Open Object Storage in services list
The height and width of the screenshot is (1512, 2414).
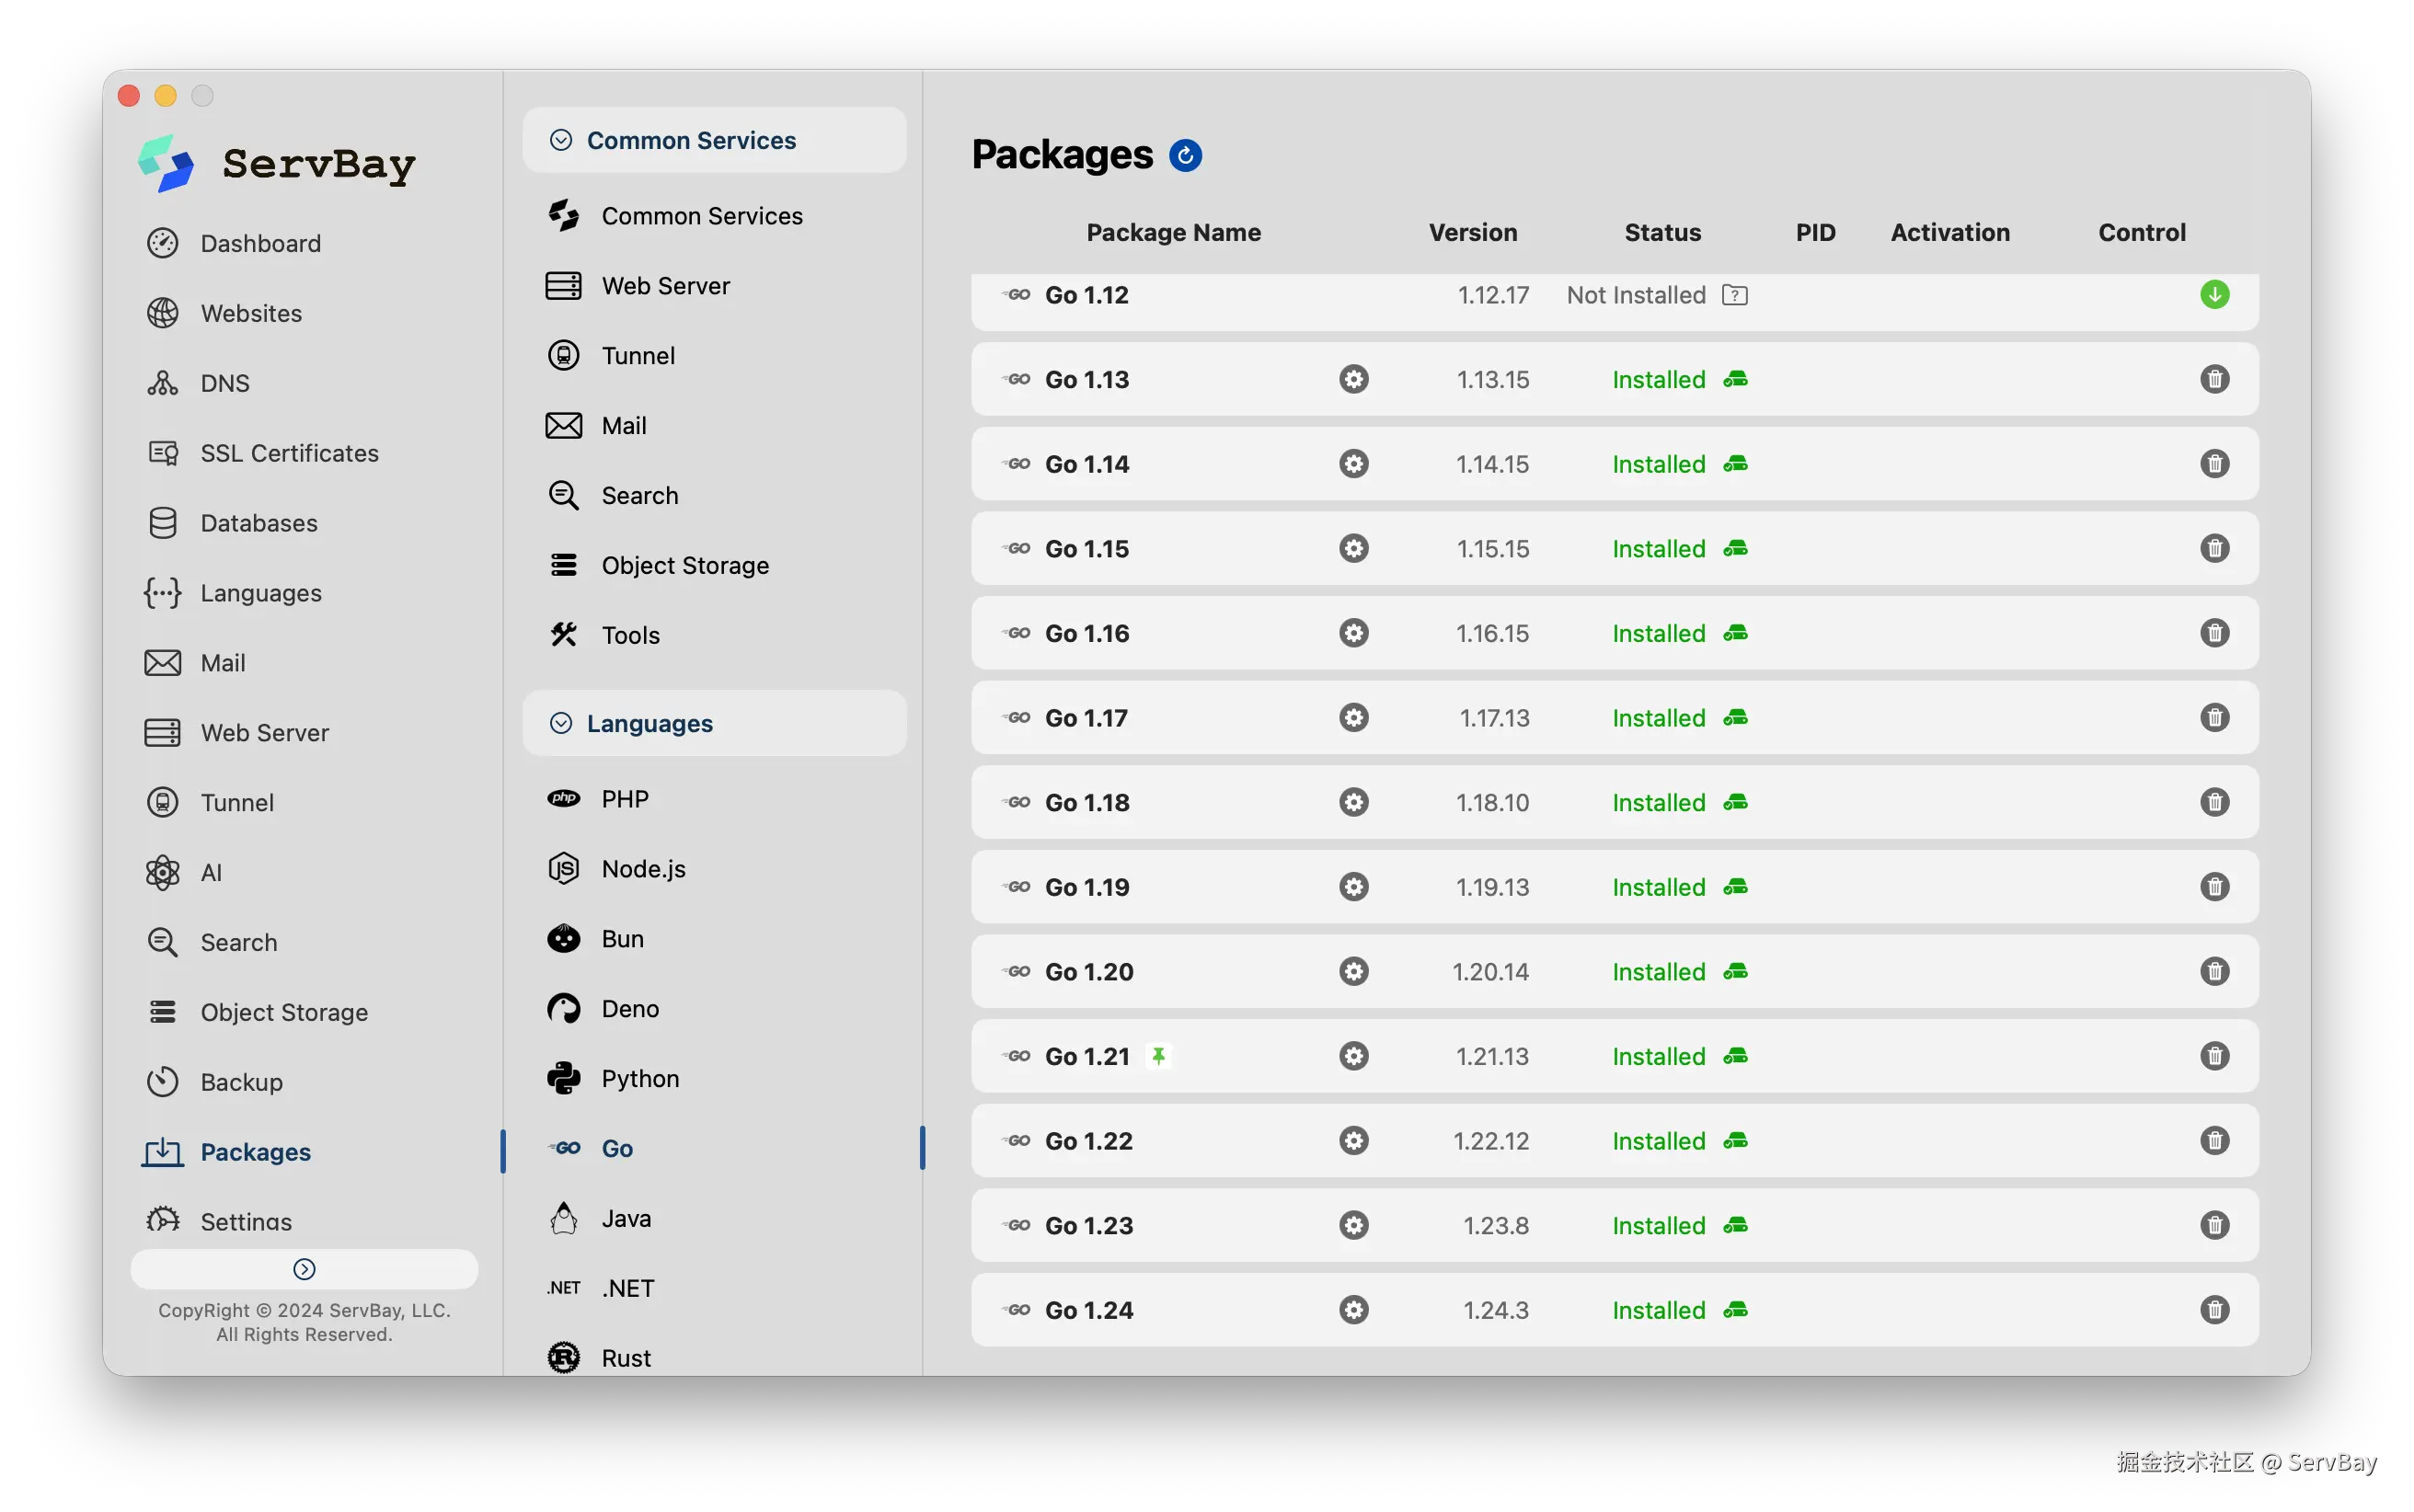click(x=684, y=565)
